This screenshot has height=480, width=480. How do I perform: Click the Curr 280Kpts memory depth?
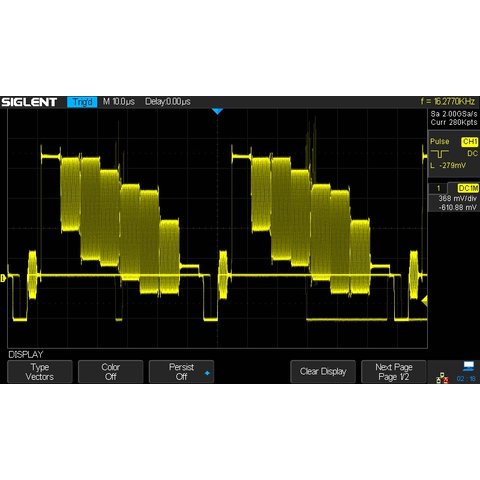coord(454,122)
